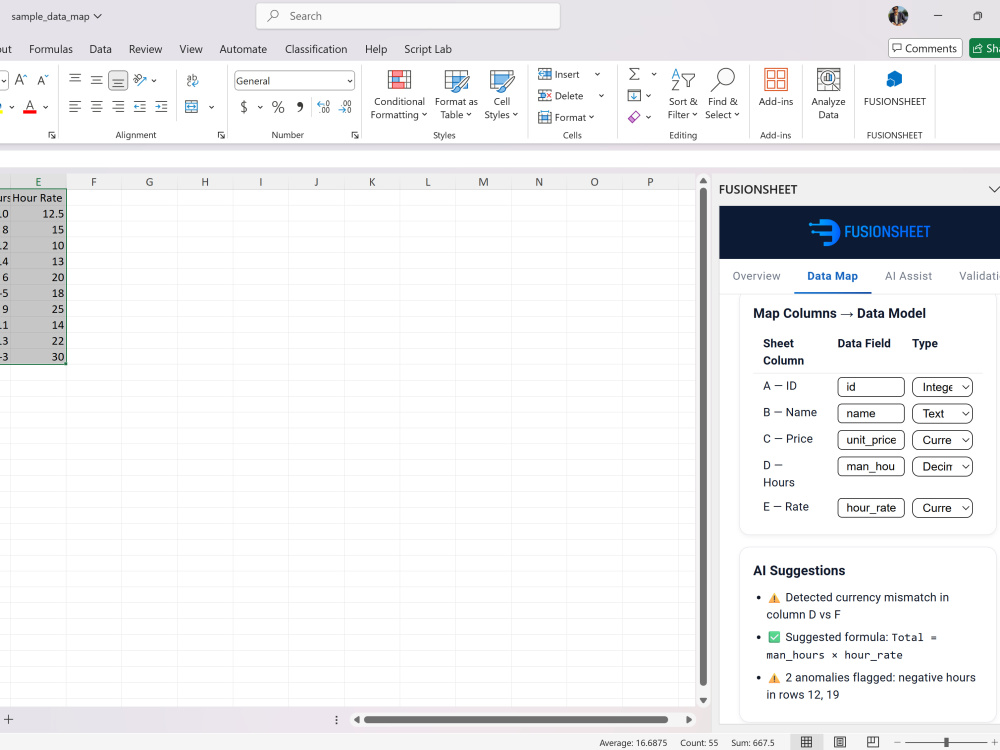Open the Automate tab
Image resolution: width=1000 pixels, height=750 pixels.
coord(243,49)
